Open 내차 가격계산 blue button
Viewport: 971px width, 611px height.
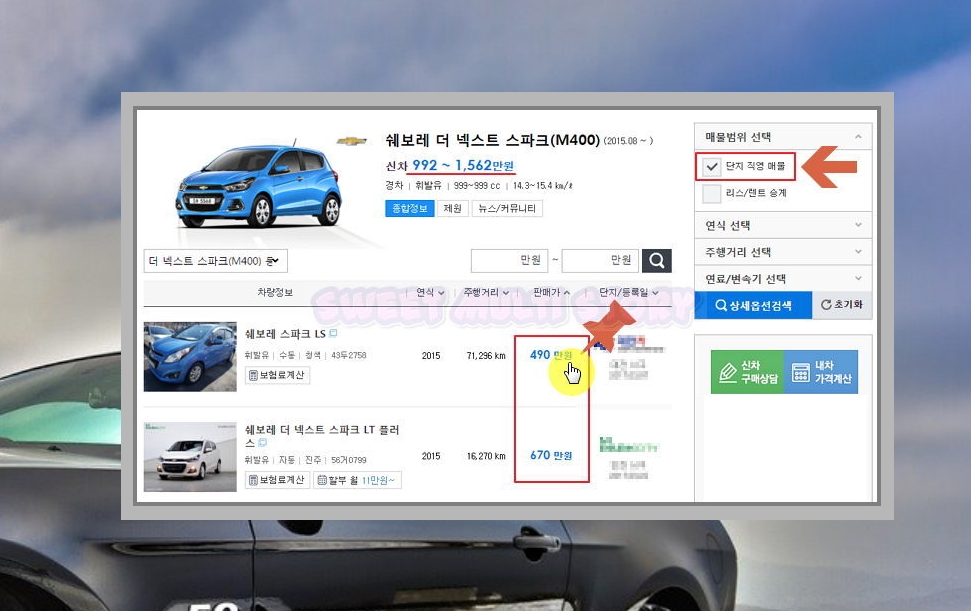[821, 372]
